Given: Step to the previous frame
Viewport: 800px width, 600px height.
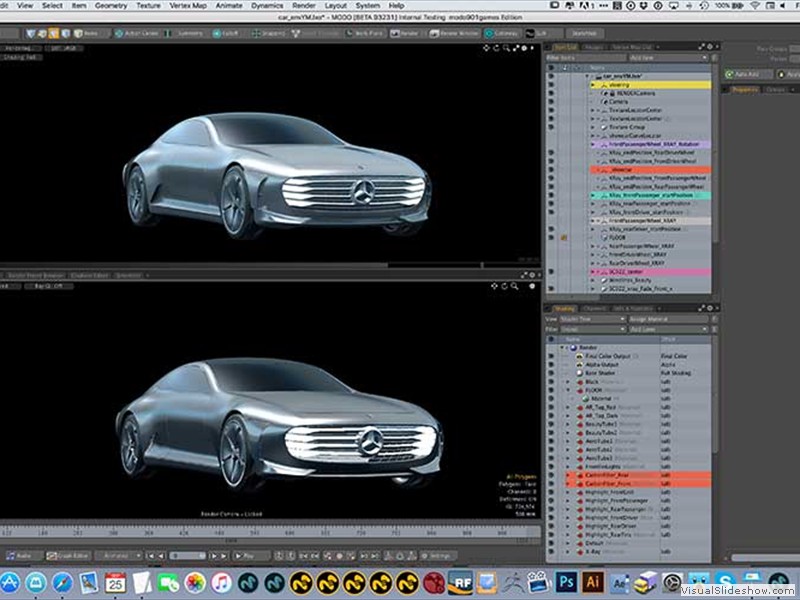Looking at the screenshot, I should point(161,556).
